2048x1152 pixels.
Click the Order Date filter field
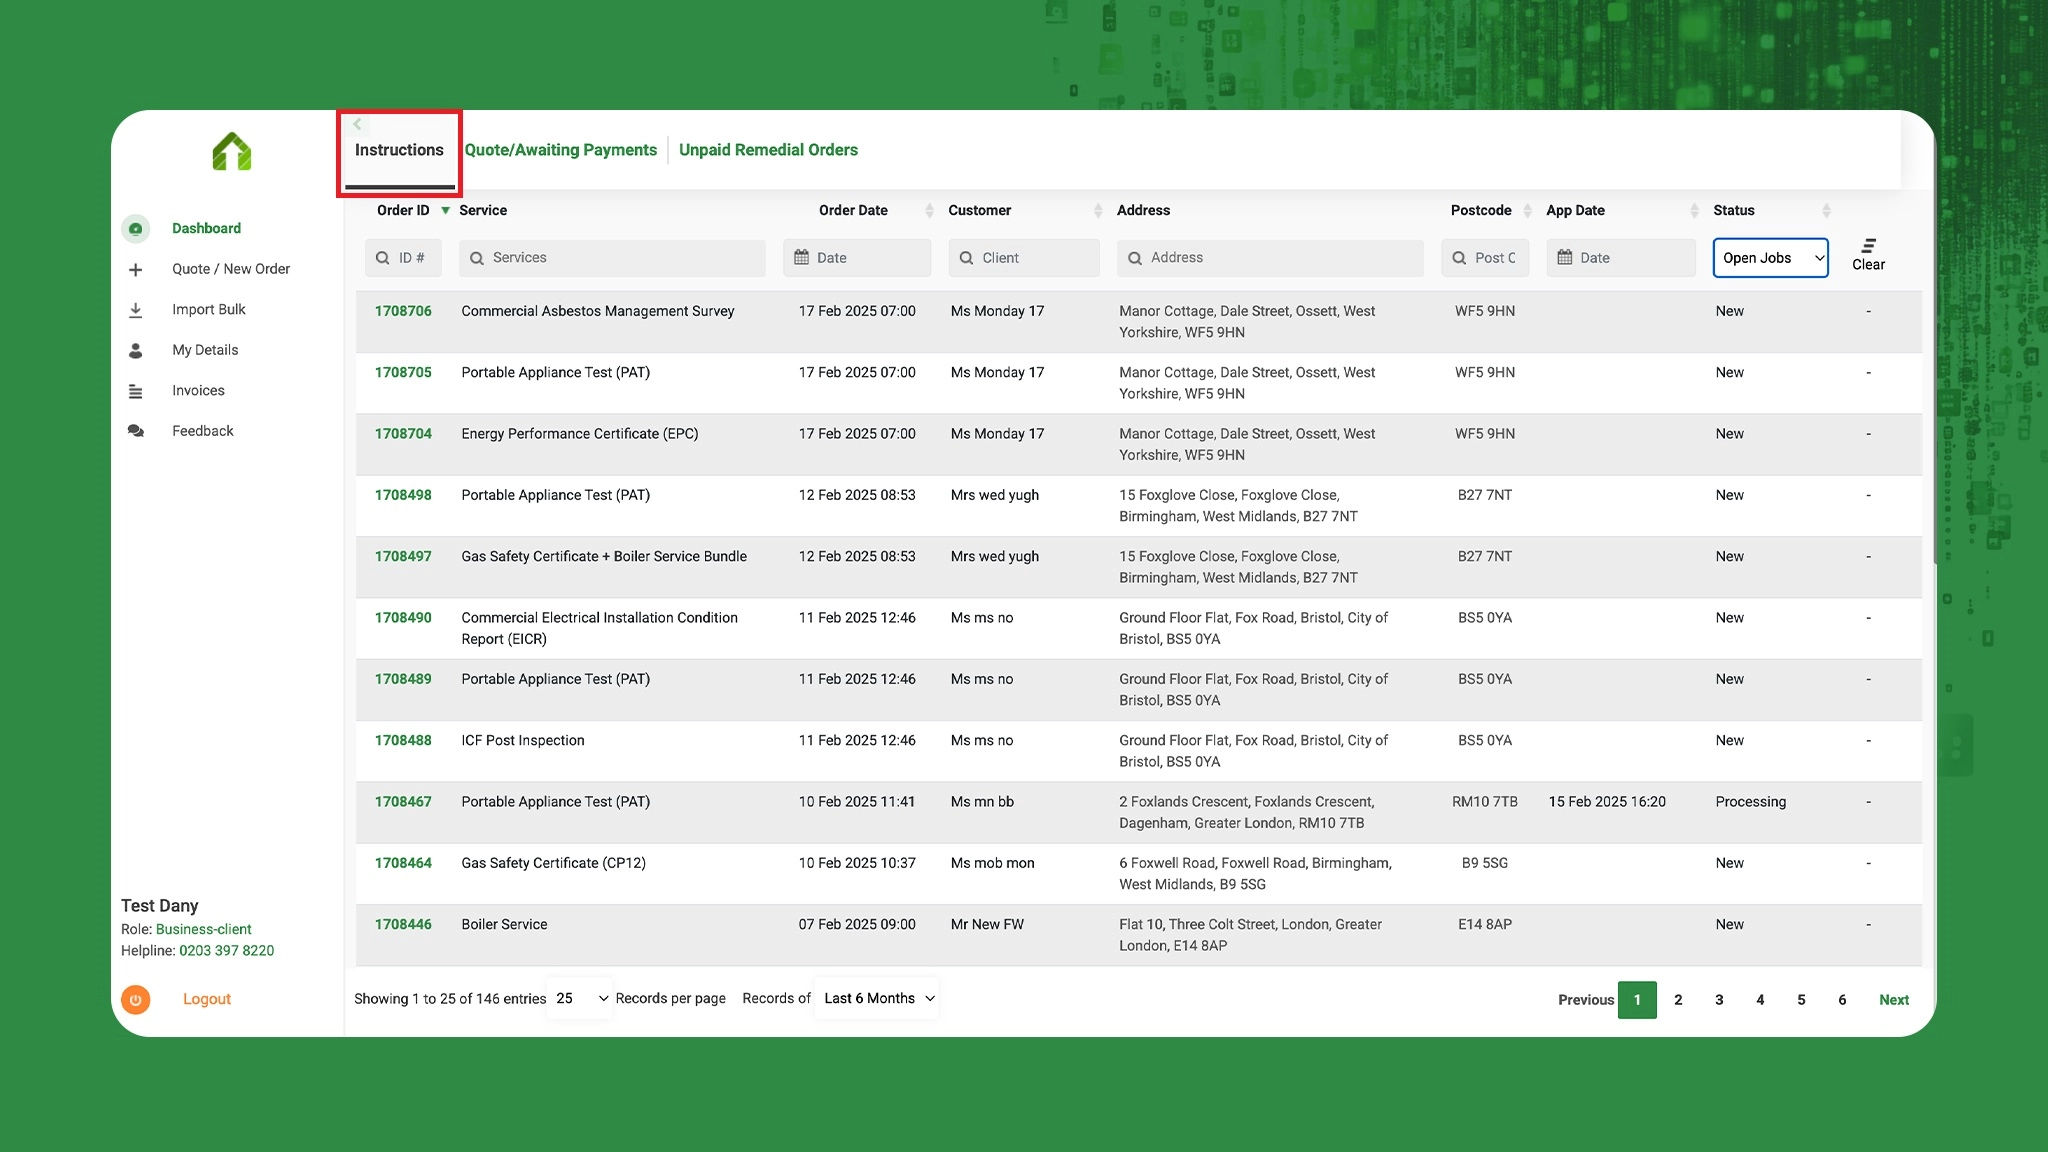857,258
